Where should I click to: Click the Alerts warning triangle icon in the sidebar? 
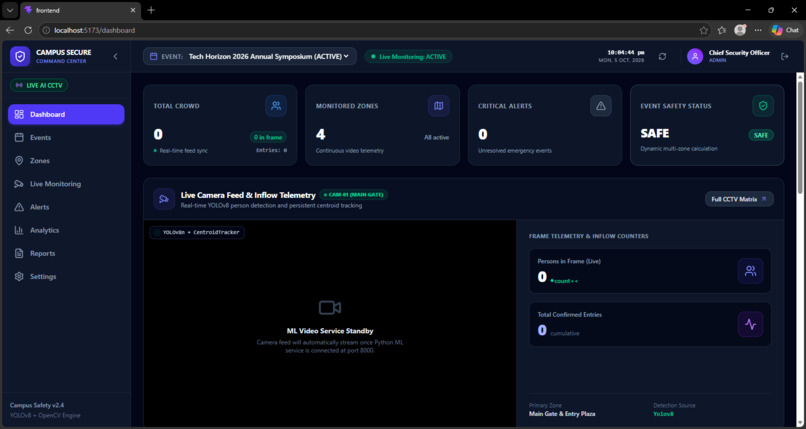[19, 207]
